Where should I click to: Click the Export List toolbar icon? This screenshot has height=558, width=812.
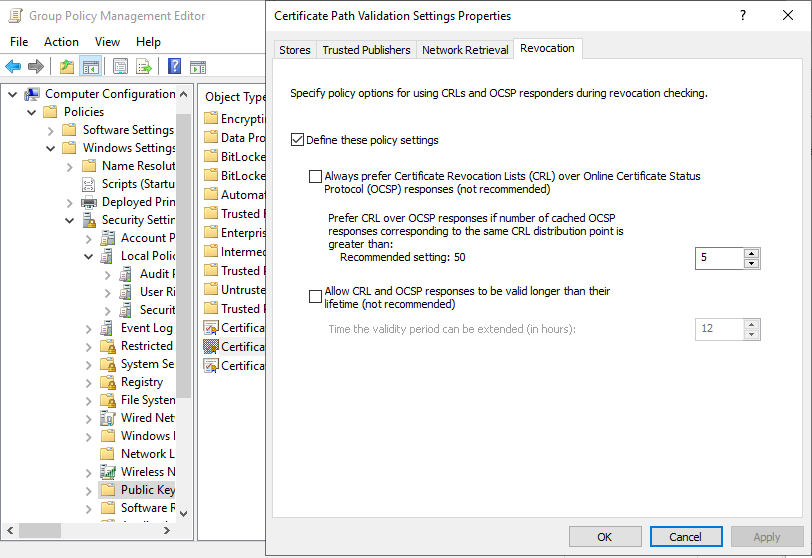click(x=144, y=67)
